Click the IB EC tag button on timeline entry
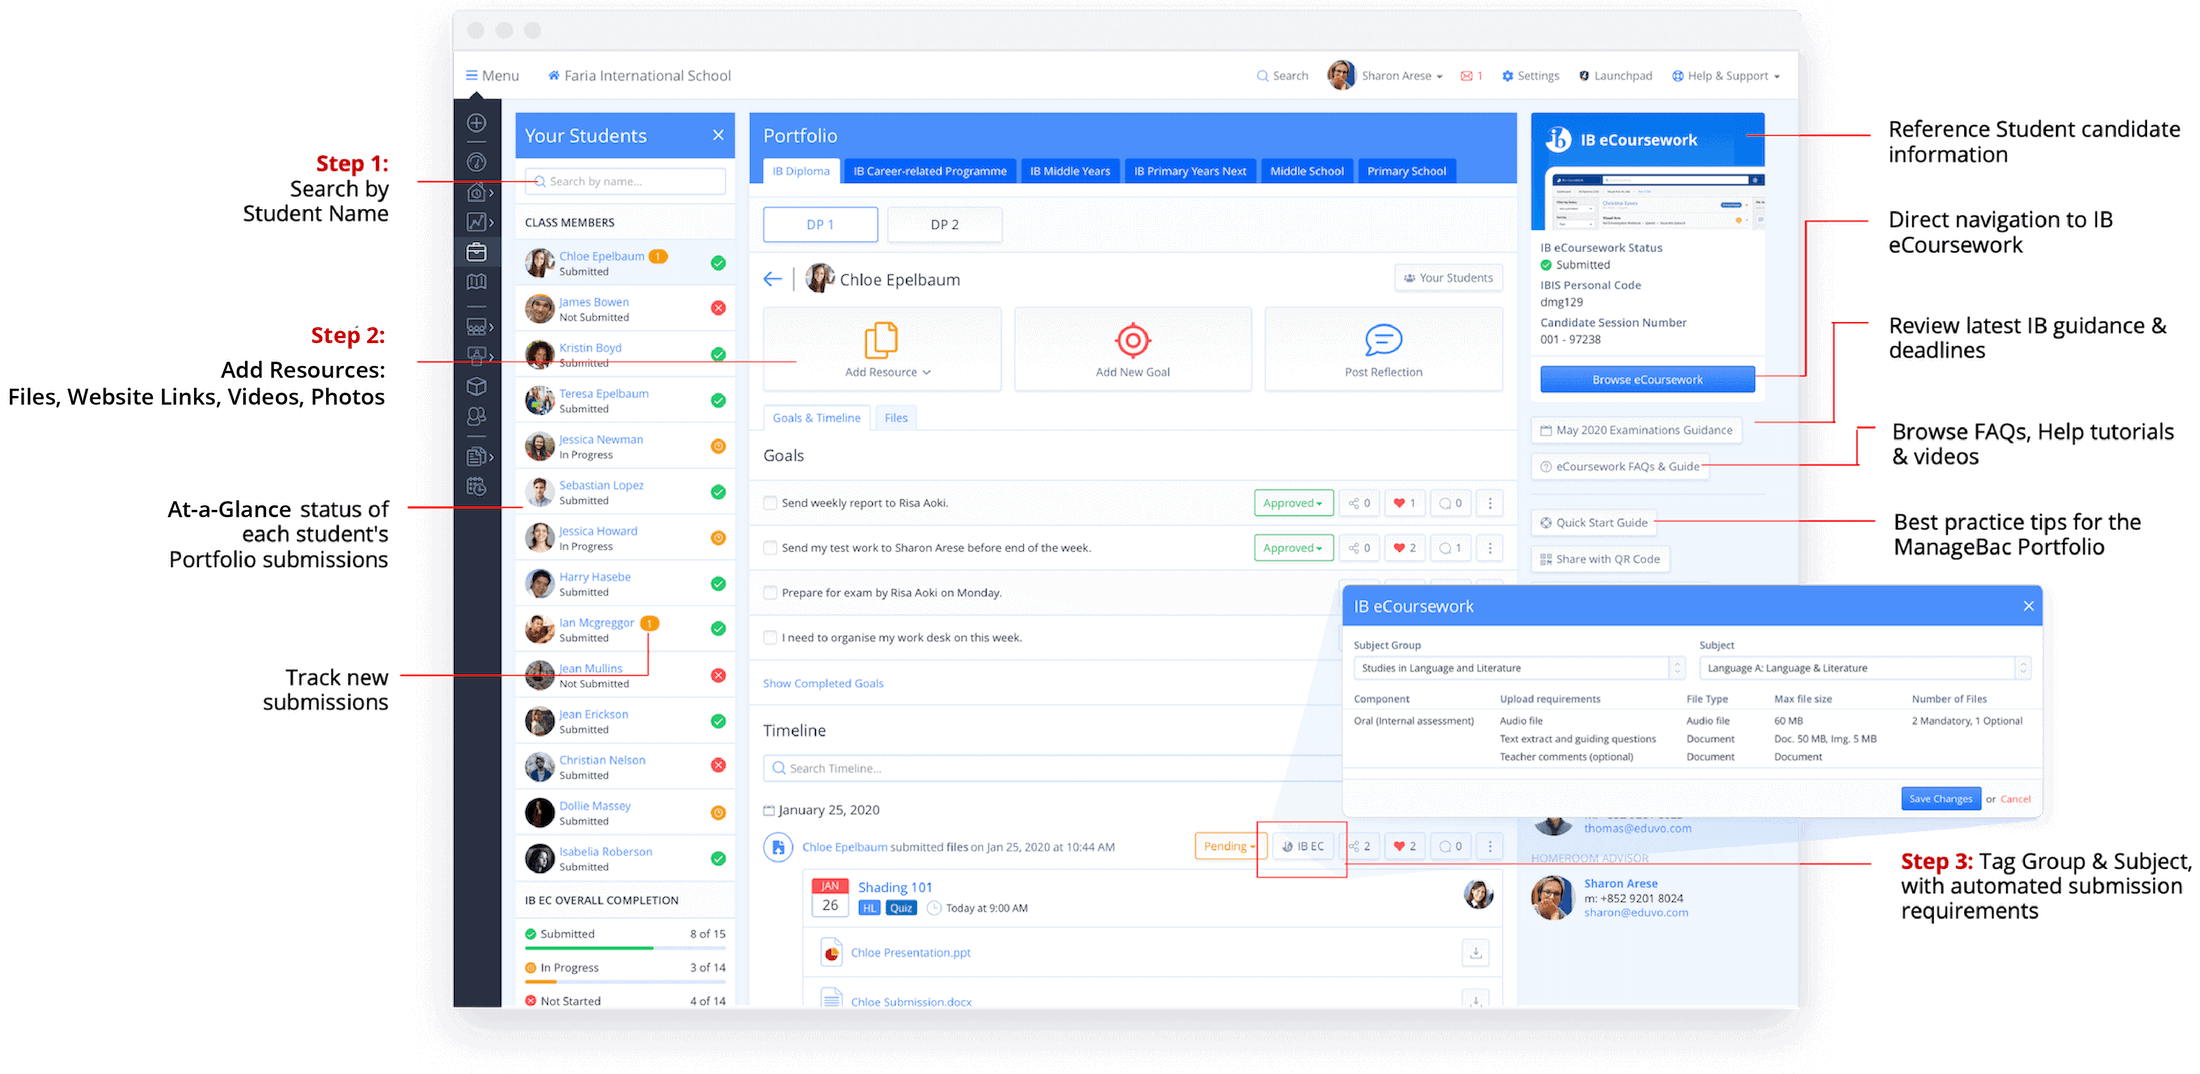 [1303, 846]
